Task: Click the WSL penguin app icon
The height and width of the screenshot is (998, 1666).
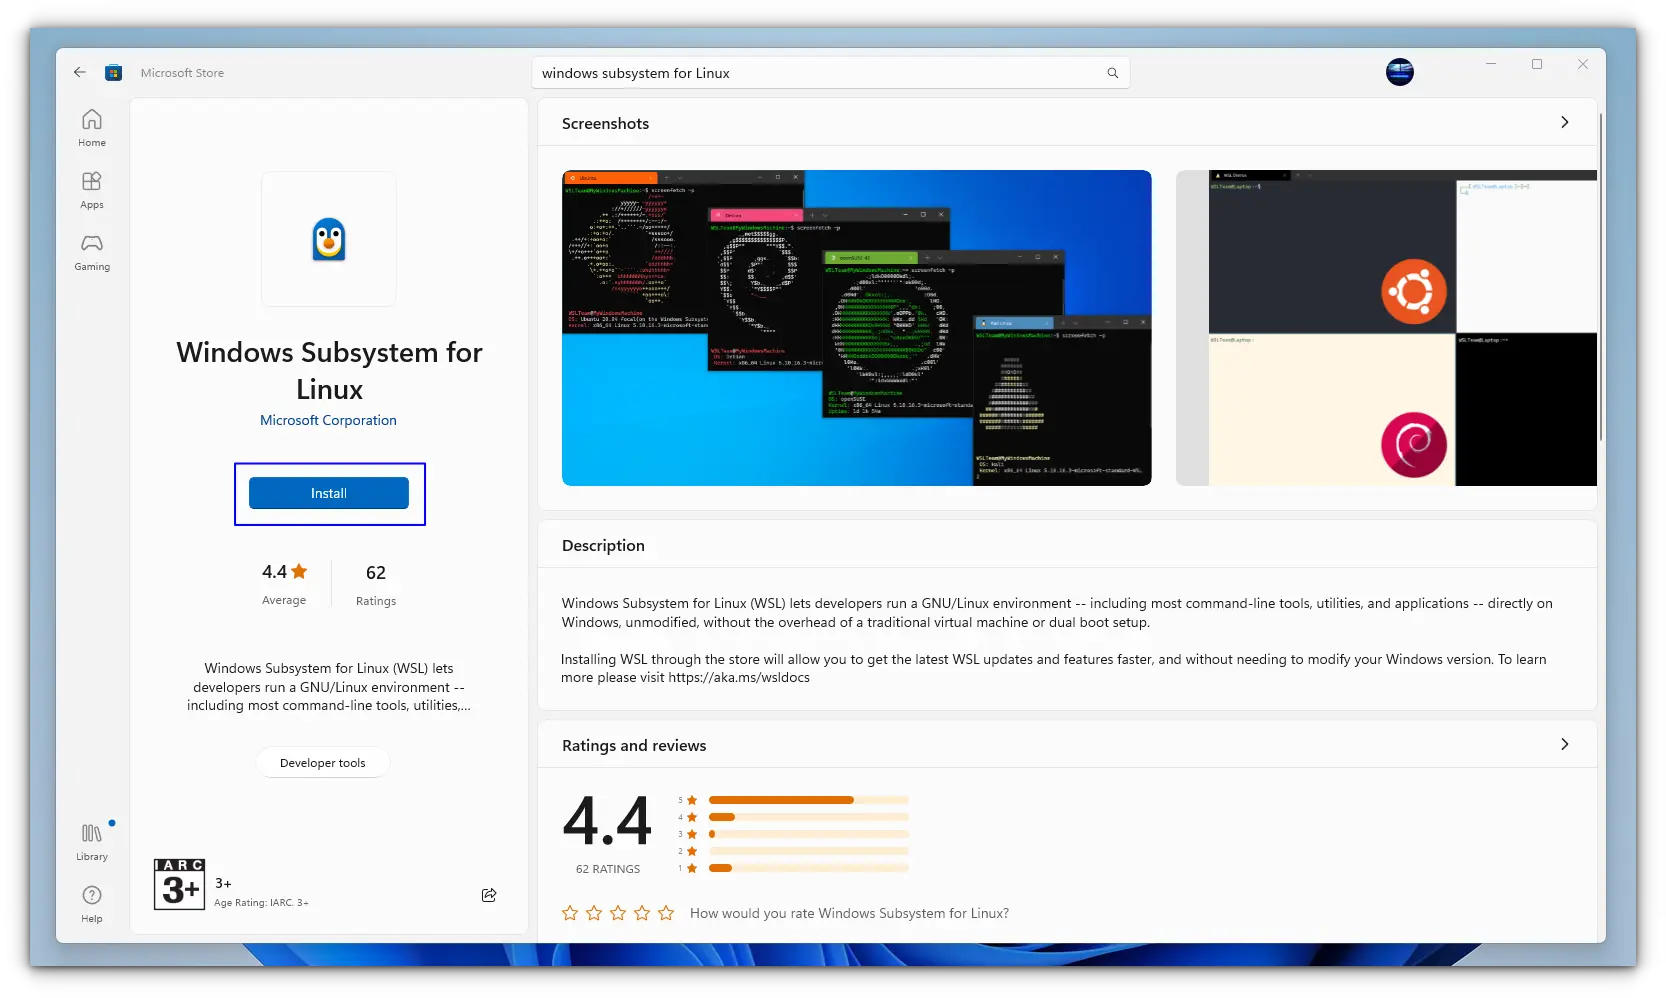Action: coord(329,239)
